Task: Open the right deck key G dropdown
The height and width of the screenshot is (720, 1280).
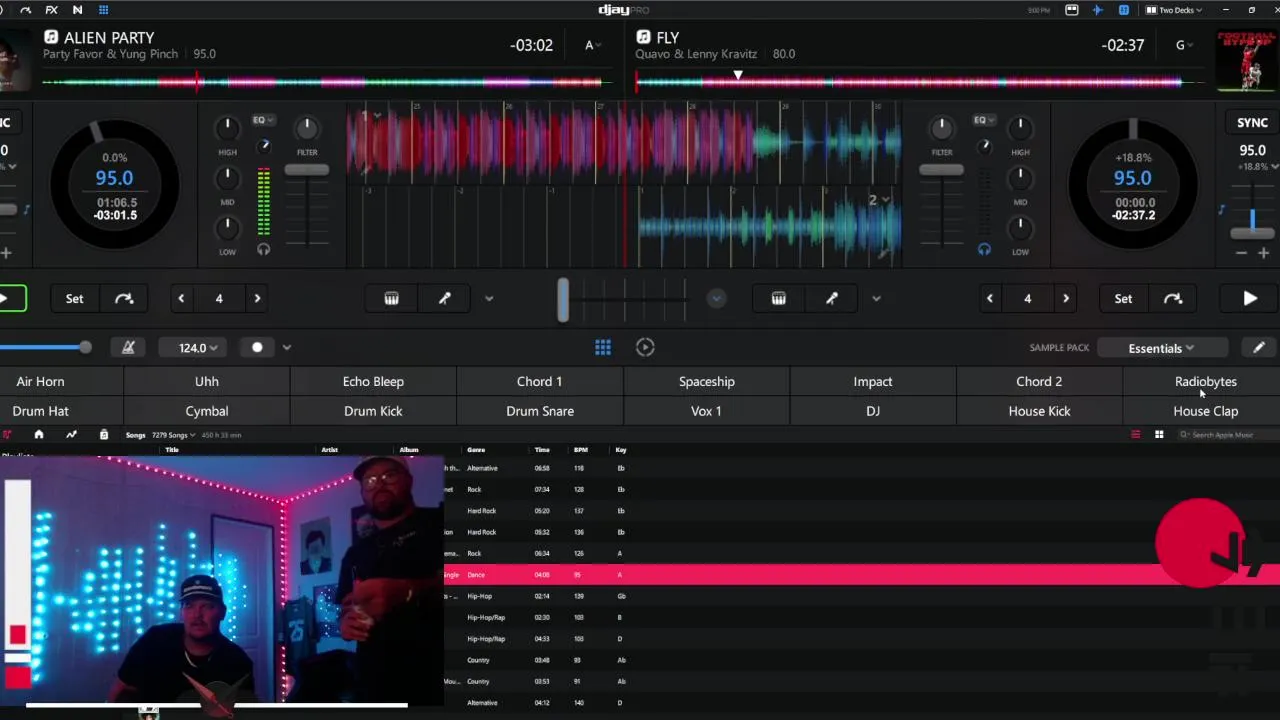Action: coord(1183,45)
